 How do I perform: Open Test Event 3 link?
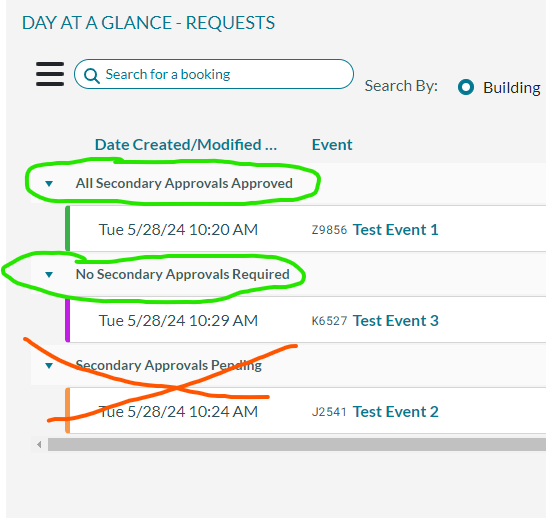[396, 321]
